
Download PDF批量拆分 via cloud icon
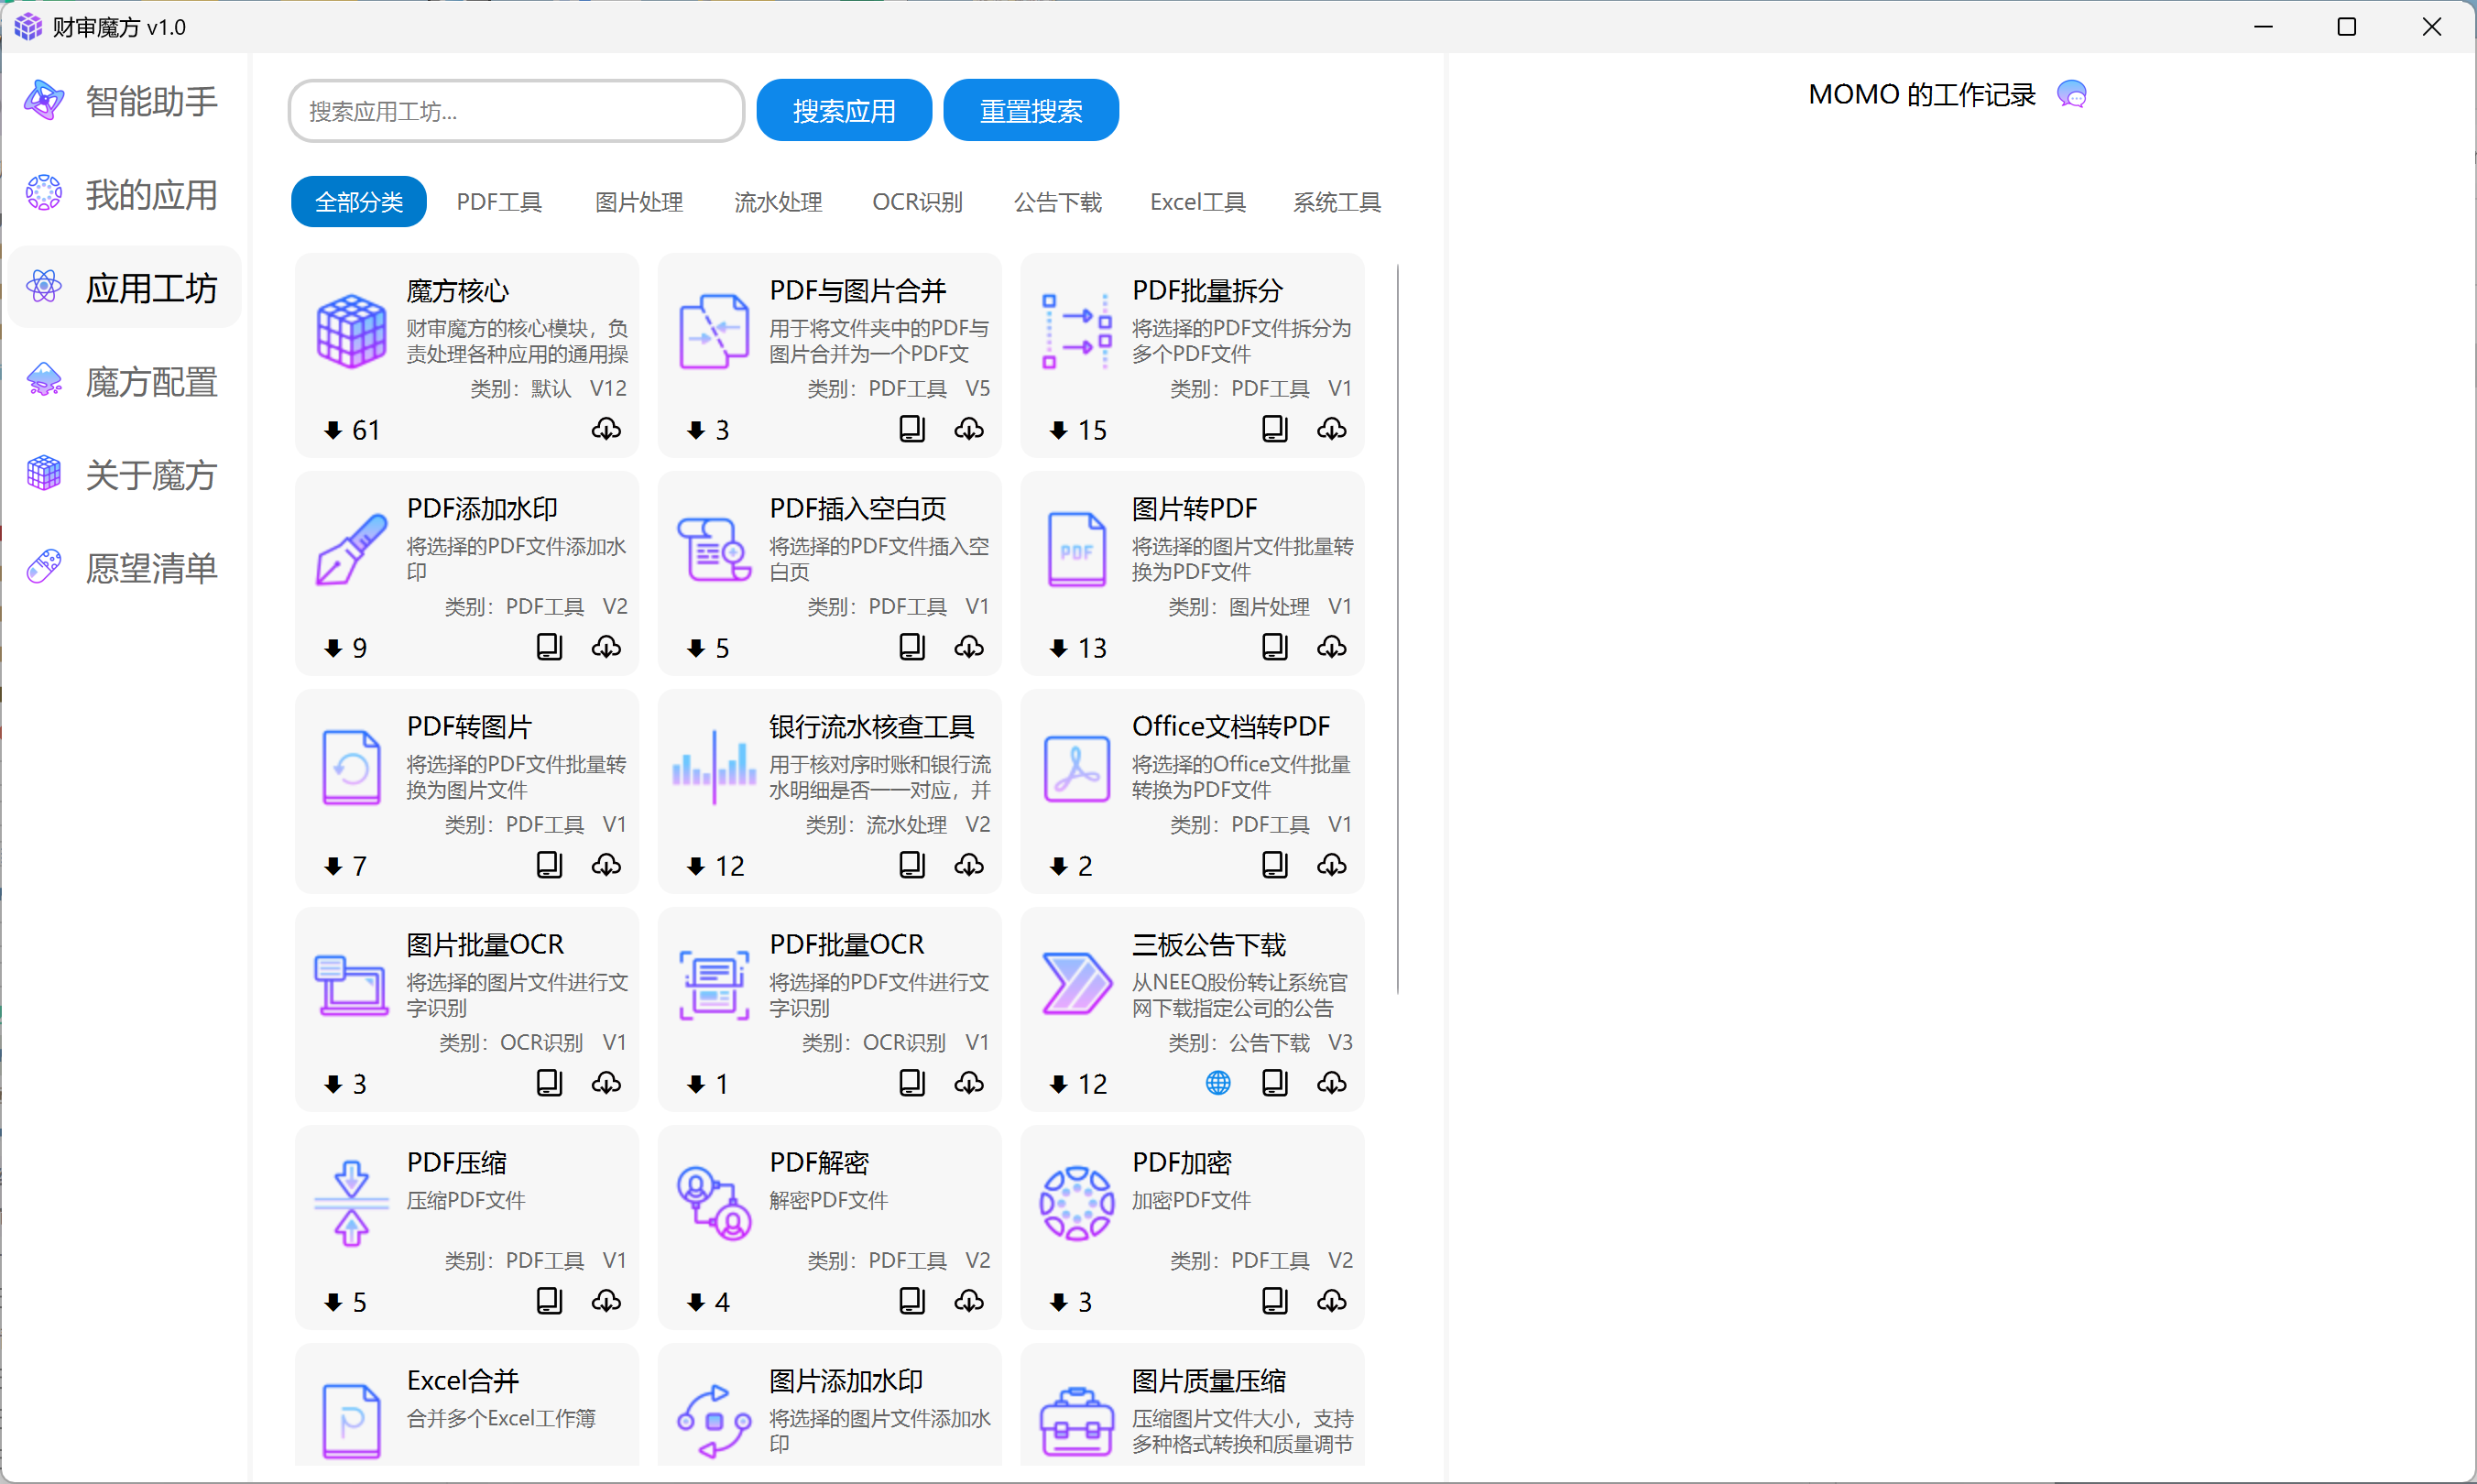[x=1331, y=429]
